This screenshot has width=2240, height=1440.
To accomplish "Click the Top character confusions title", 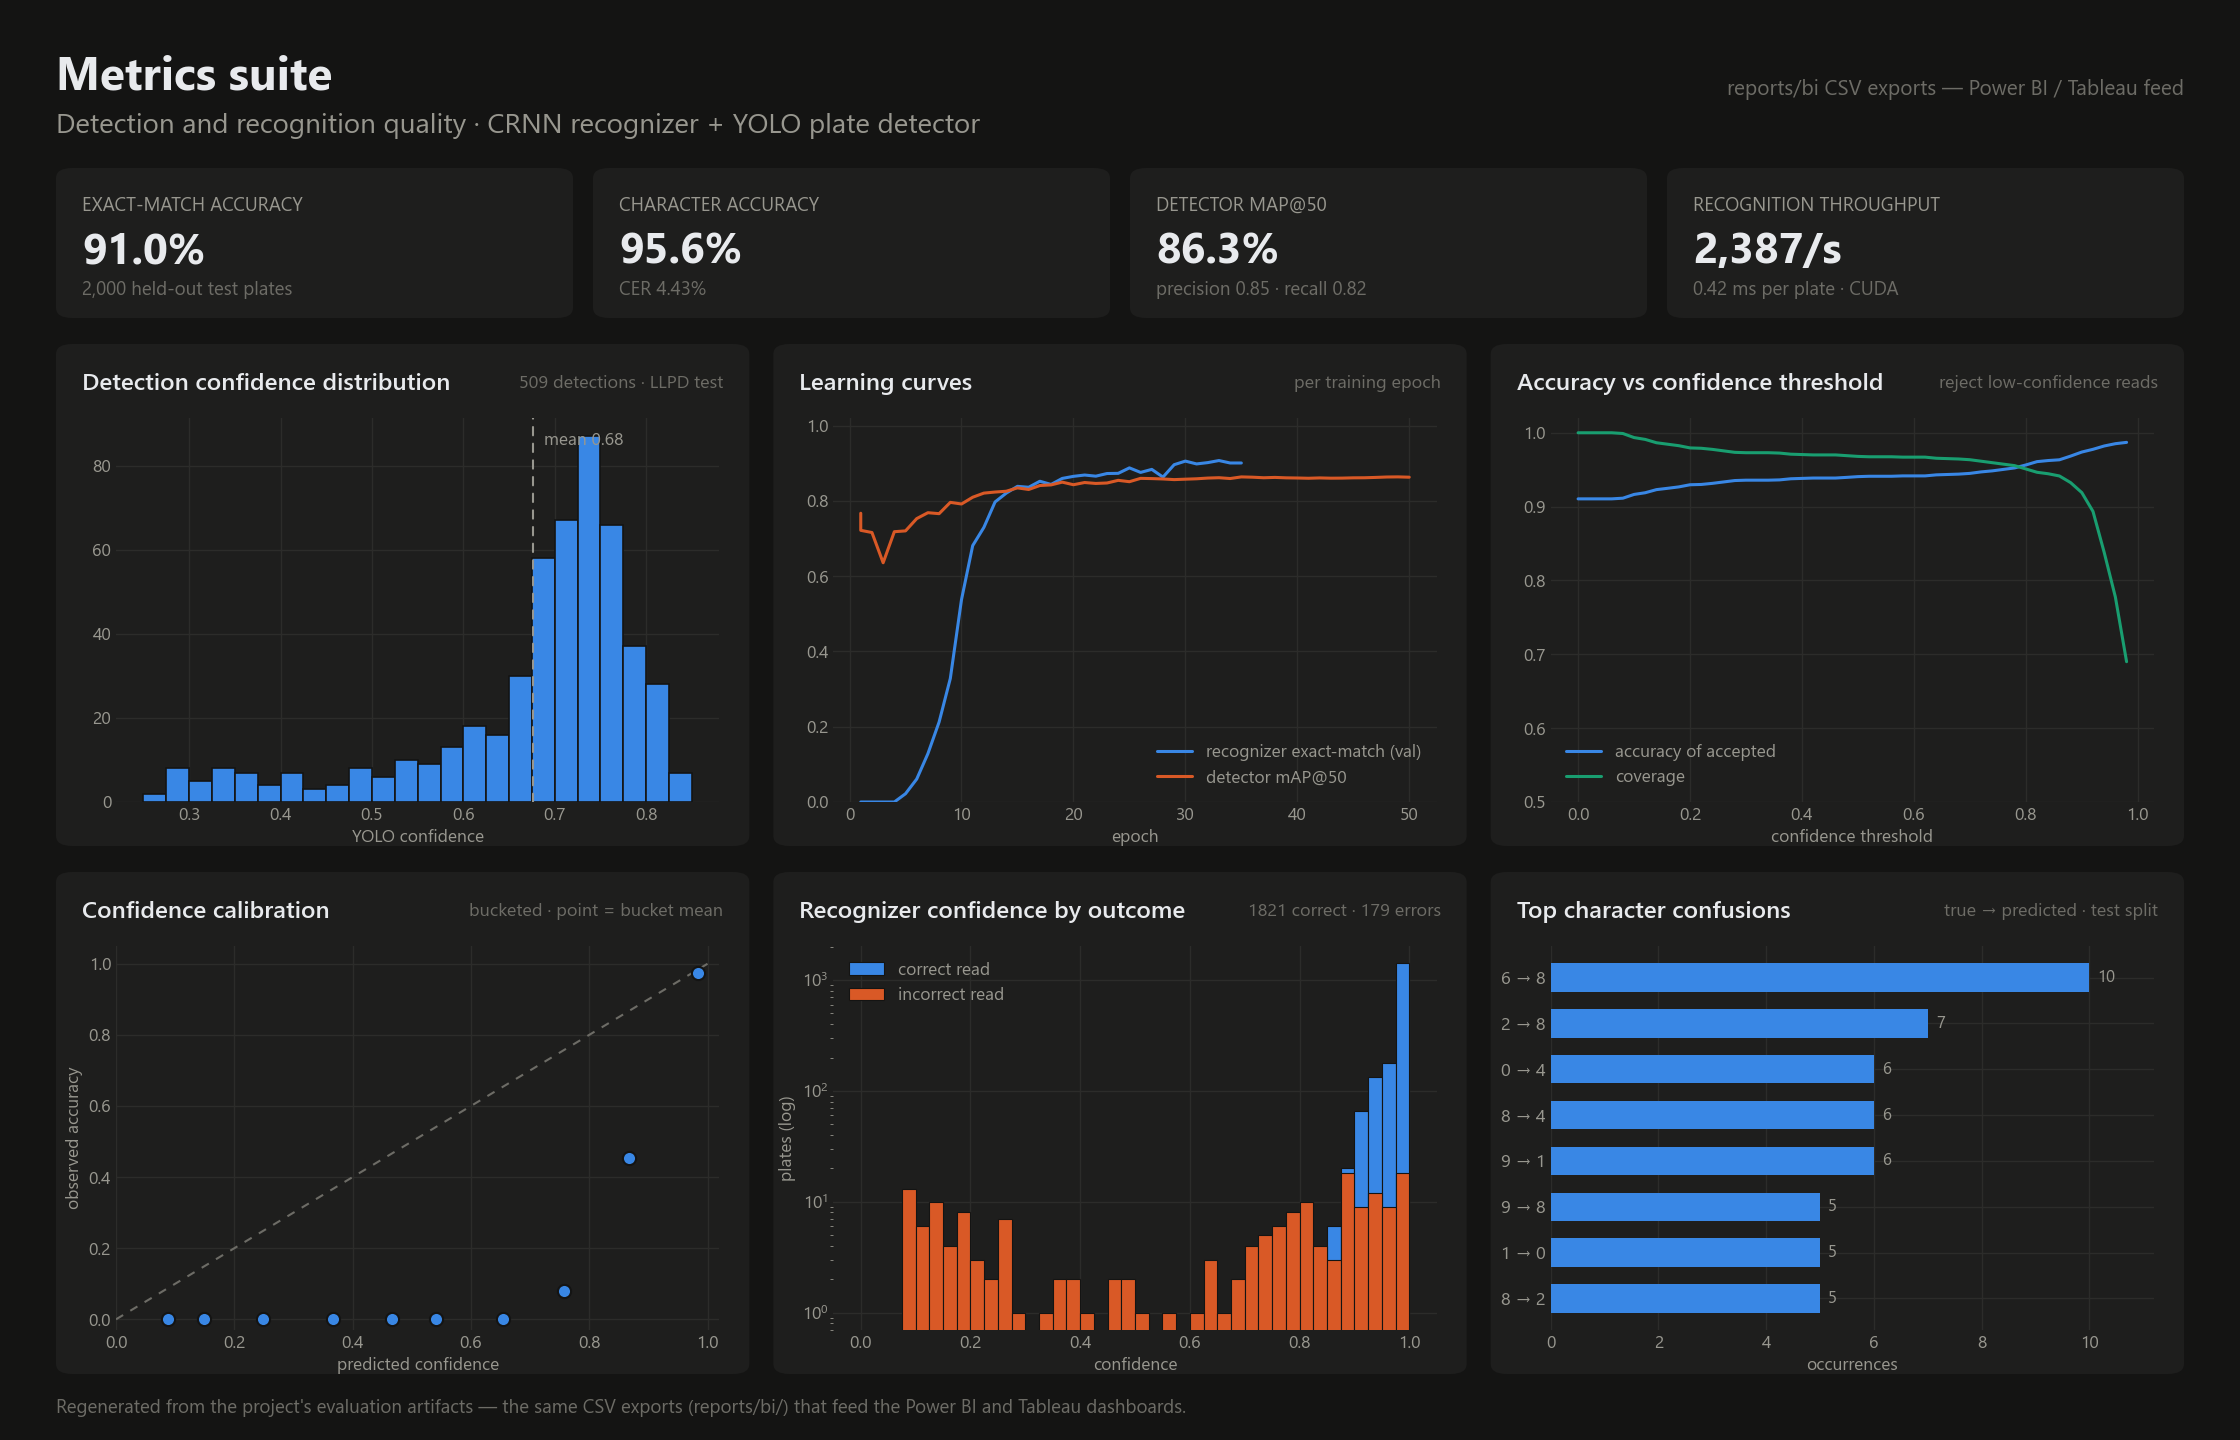I will coord(1653,910).
